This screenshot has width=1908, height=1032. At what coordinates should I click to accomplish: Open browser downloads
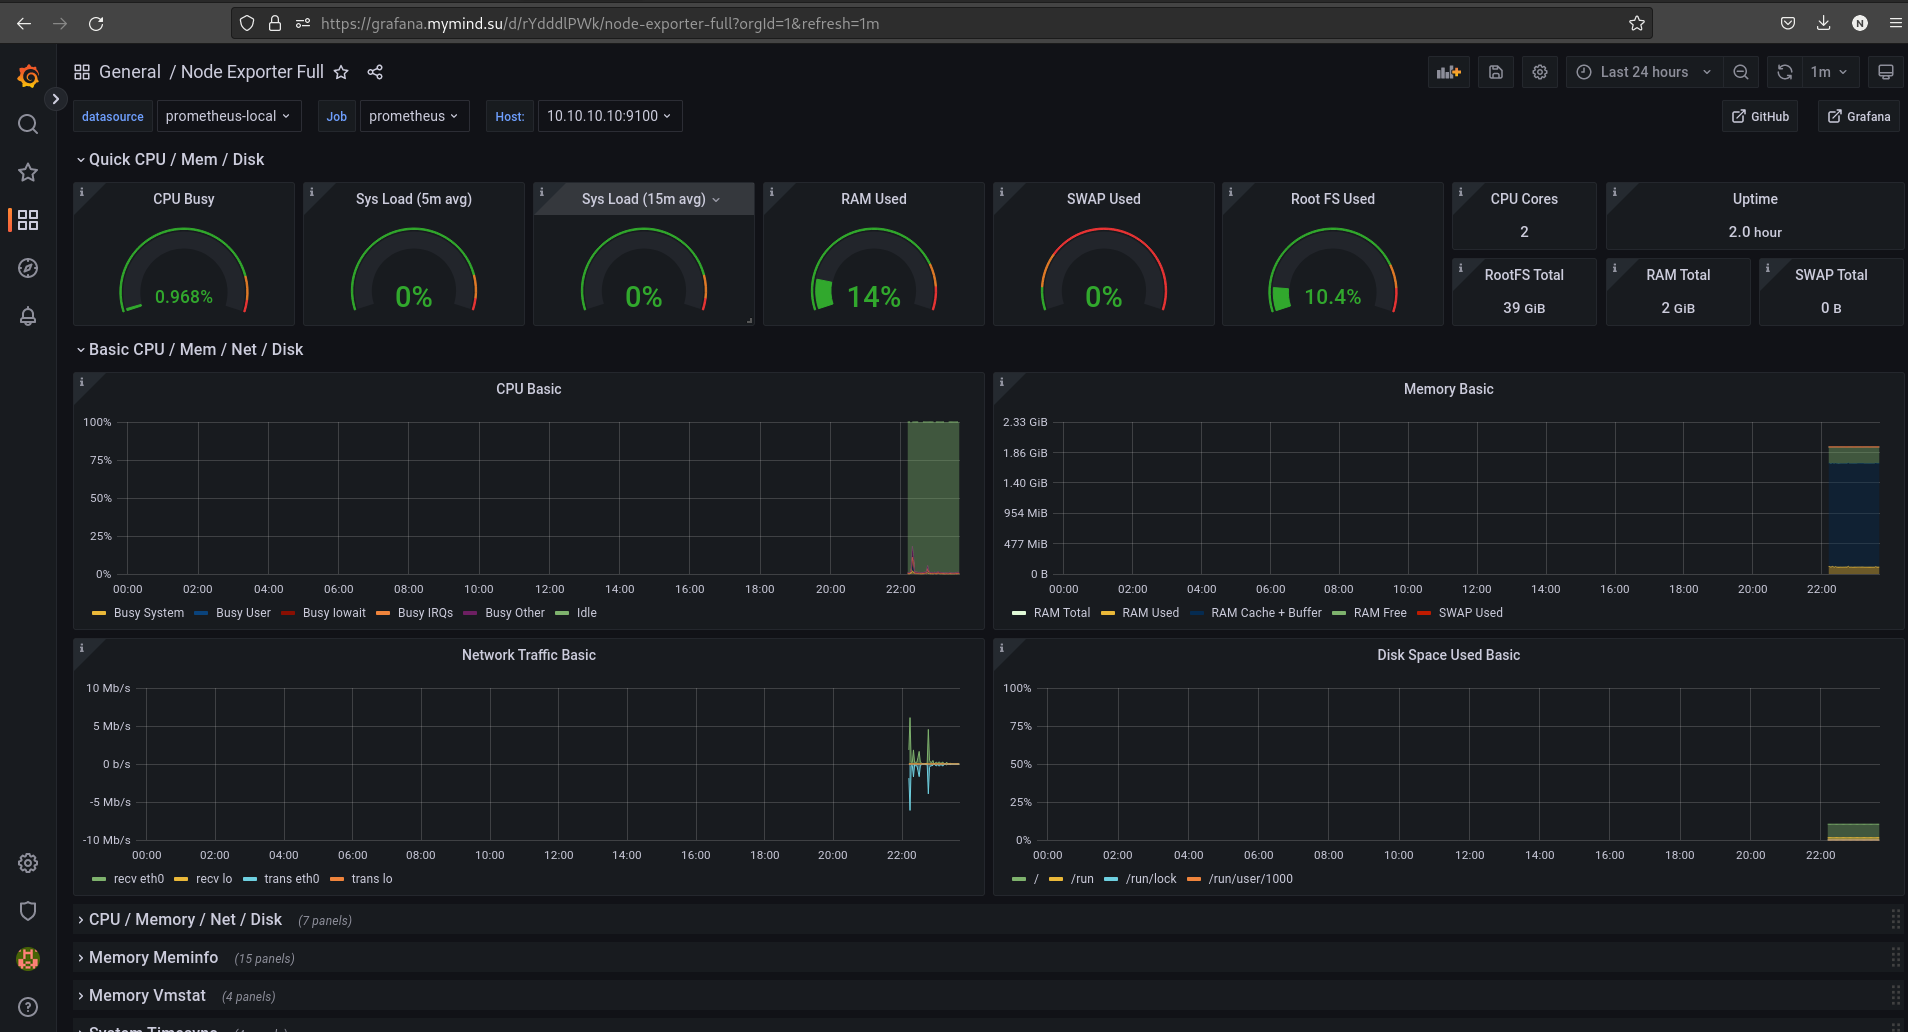tap(1824, 23)
